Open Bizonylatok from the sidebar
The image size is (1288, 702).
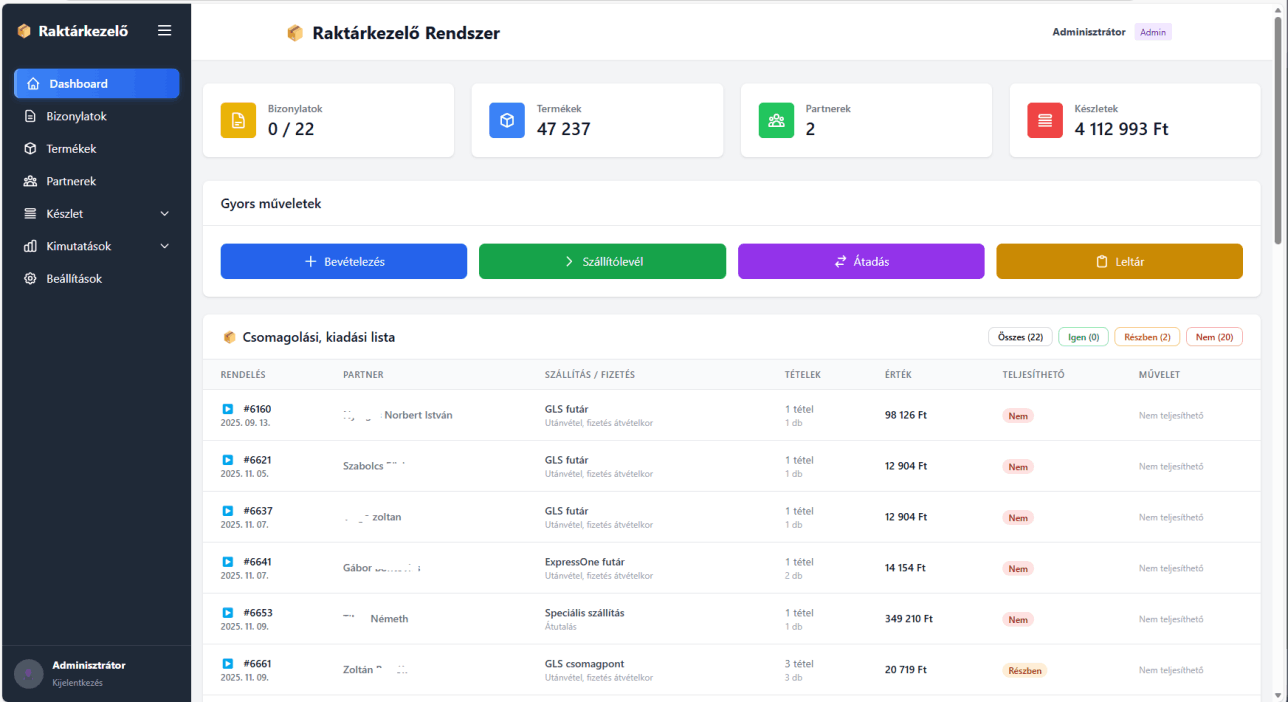(76, 116)
